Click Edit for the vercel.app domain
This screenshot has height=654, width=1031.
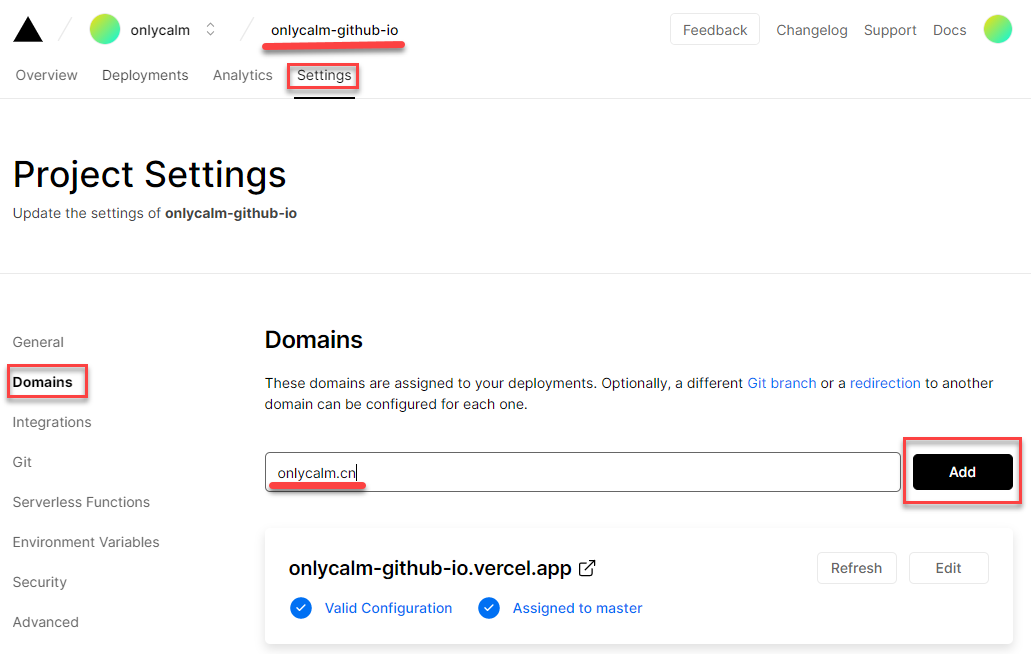click(x=948, y=568)
